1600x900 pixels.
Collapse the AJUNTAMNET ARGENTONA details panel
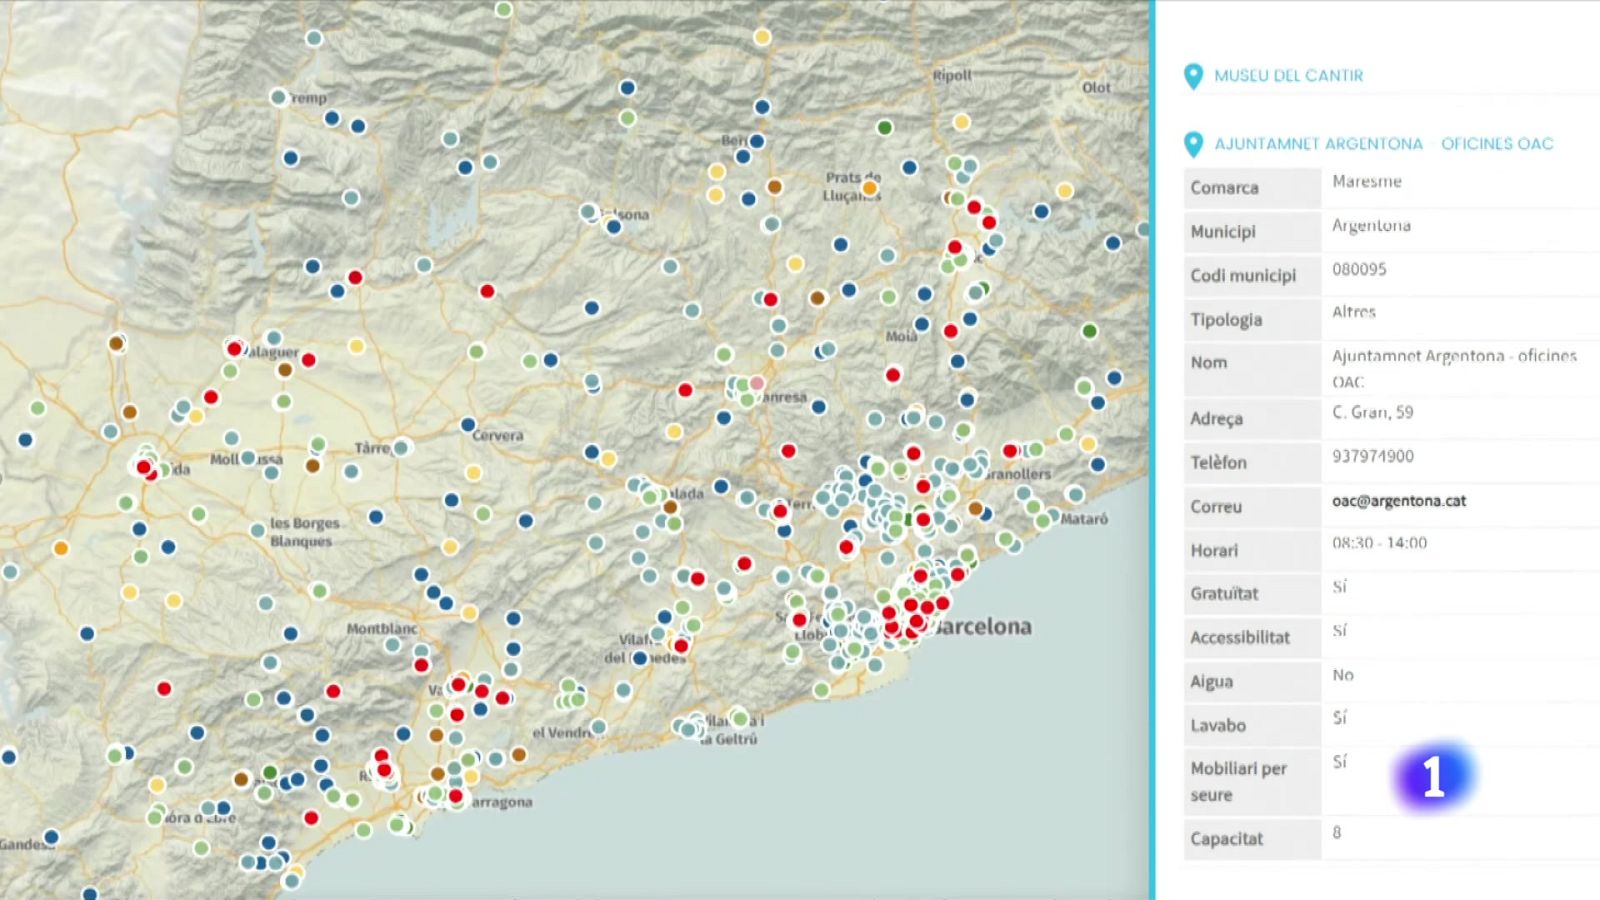coord(1385,143)
